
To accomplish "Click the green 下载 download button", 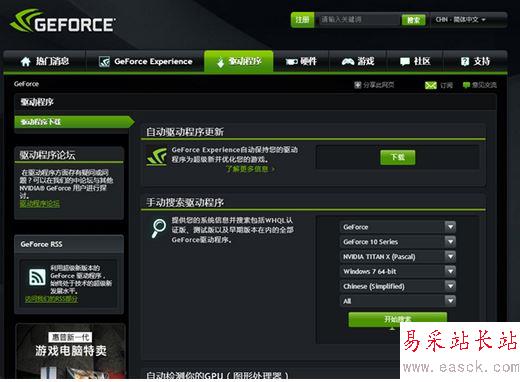I will click(x=398, y=157).
